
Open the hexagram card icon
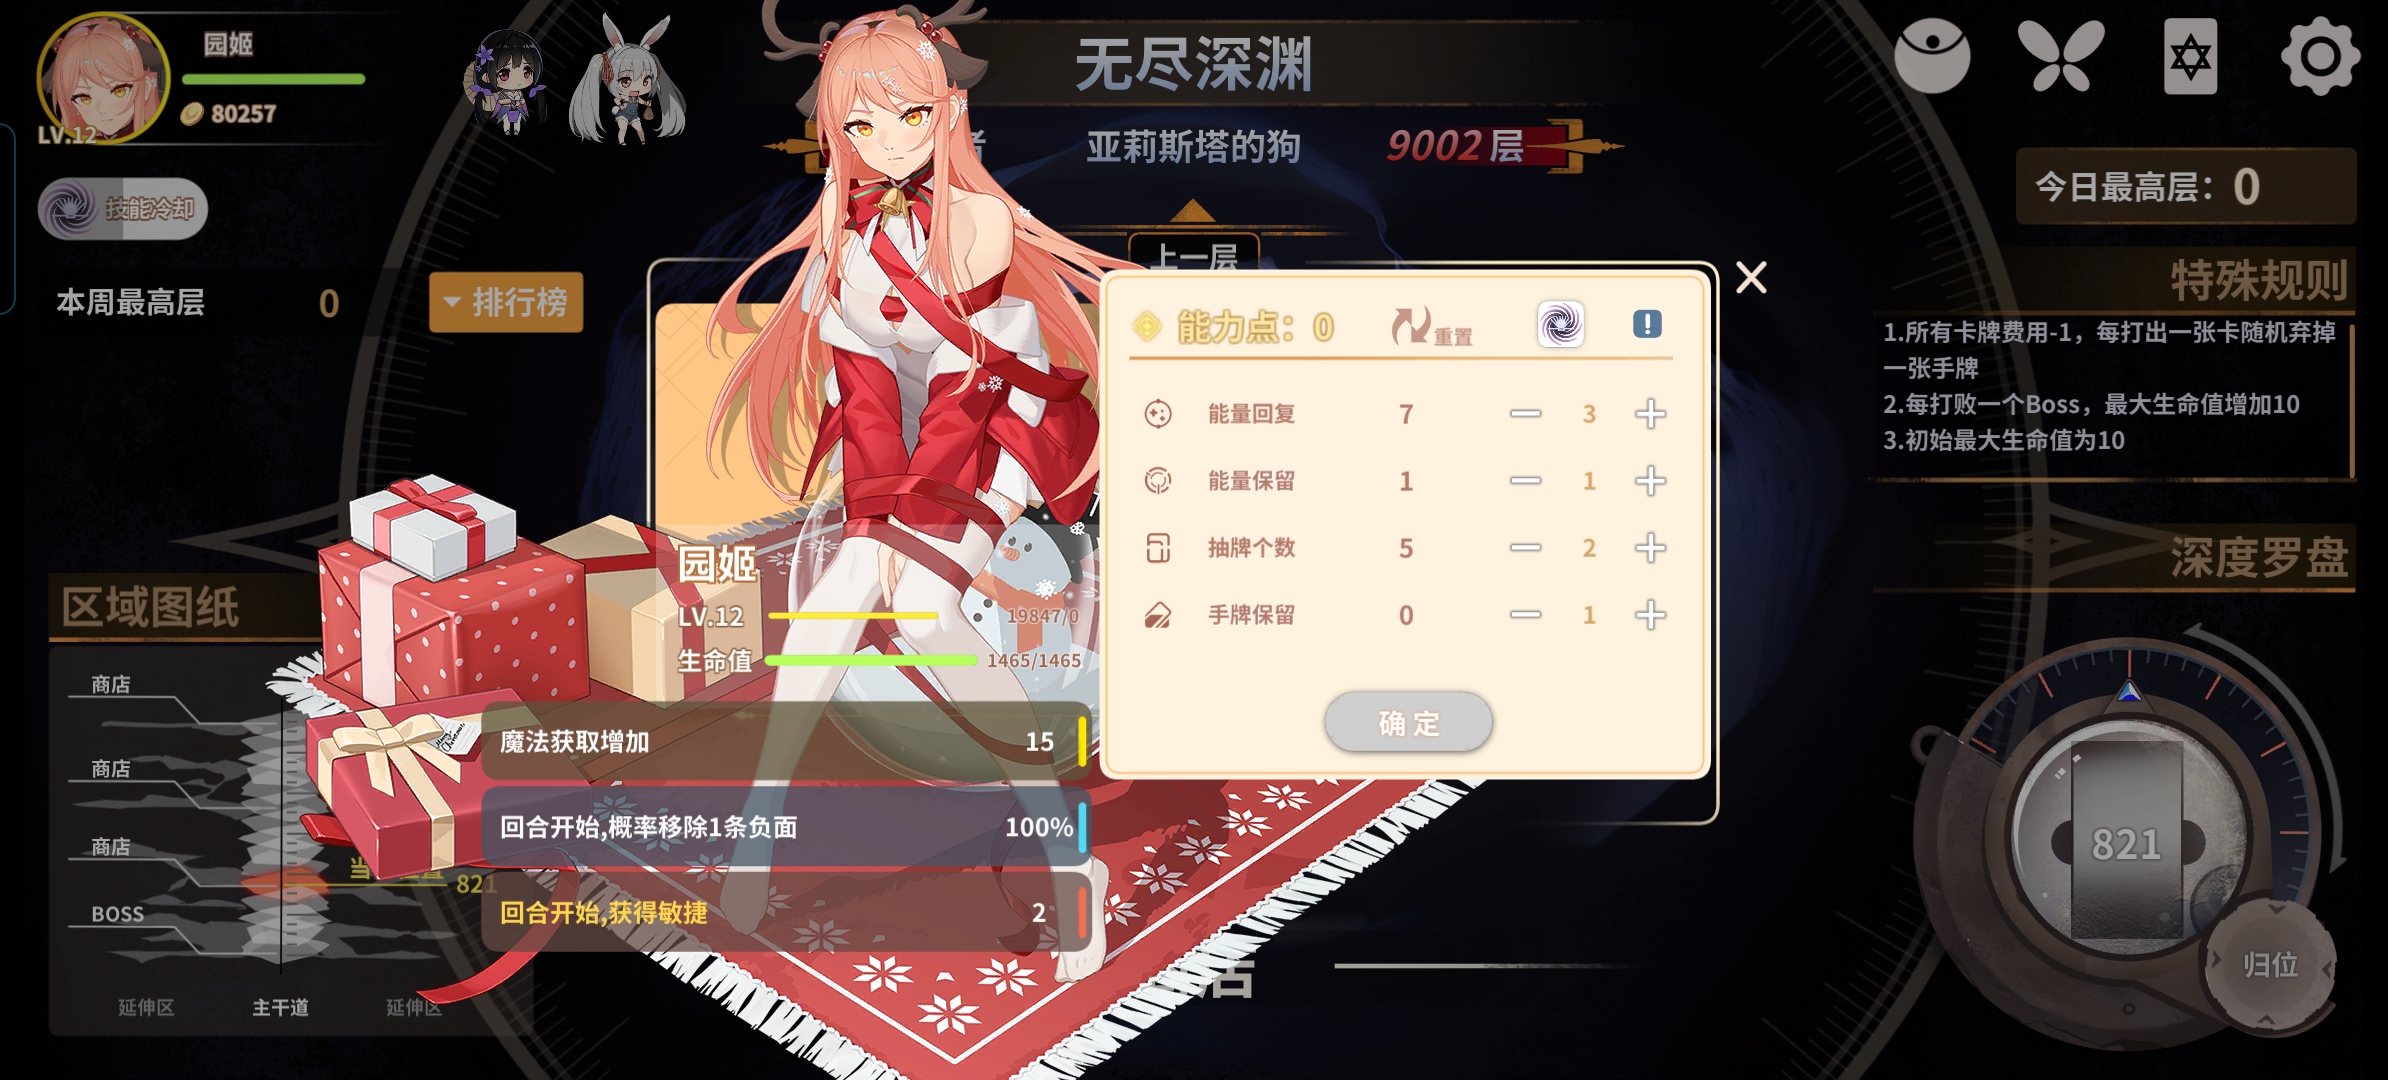coord(2190,56)
